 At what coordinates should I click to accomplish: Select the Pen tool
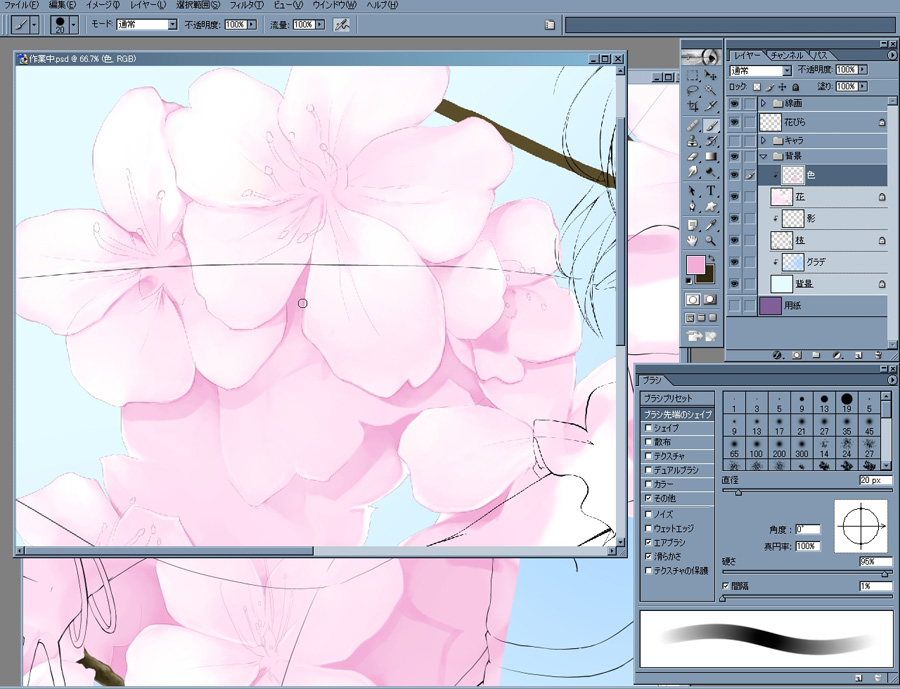(x=693, y=206)
